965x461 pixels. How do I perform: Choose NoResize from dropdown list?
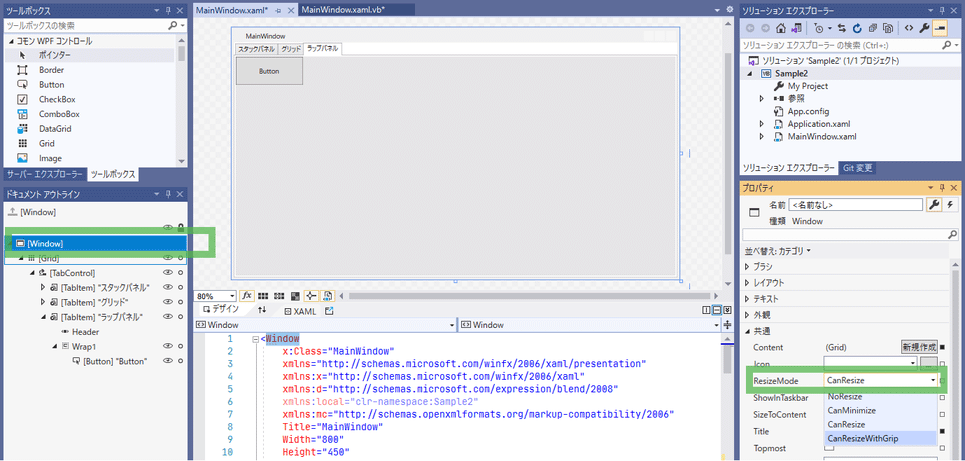coord(880,396)
